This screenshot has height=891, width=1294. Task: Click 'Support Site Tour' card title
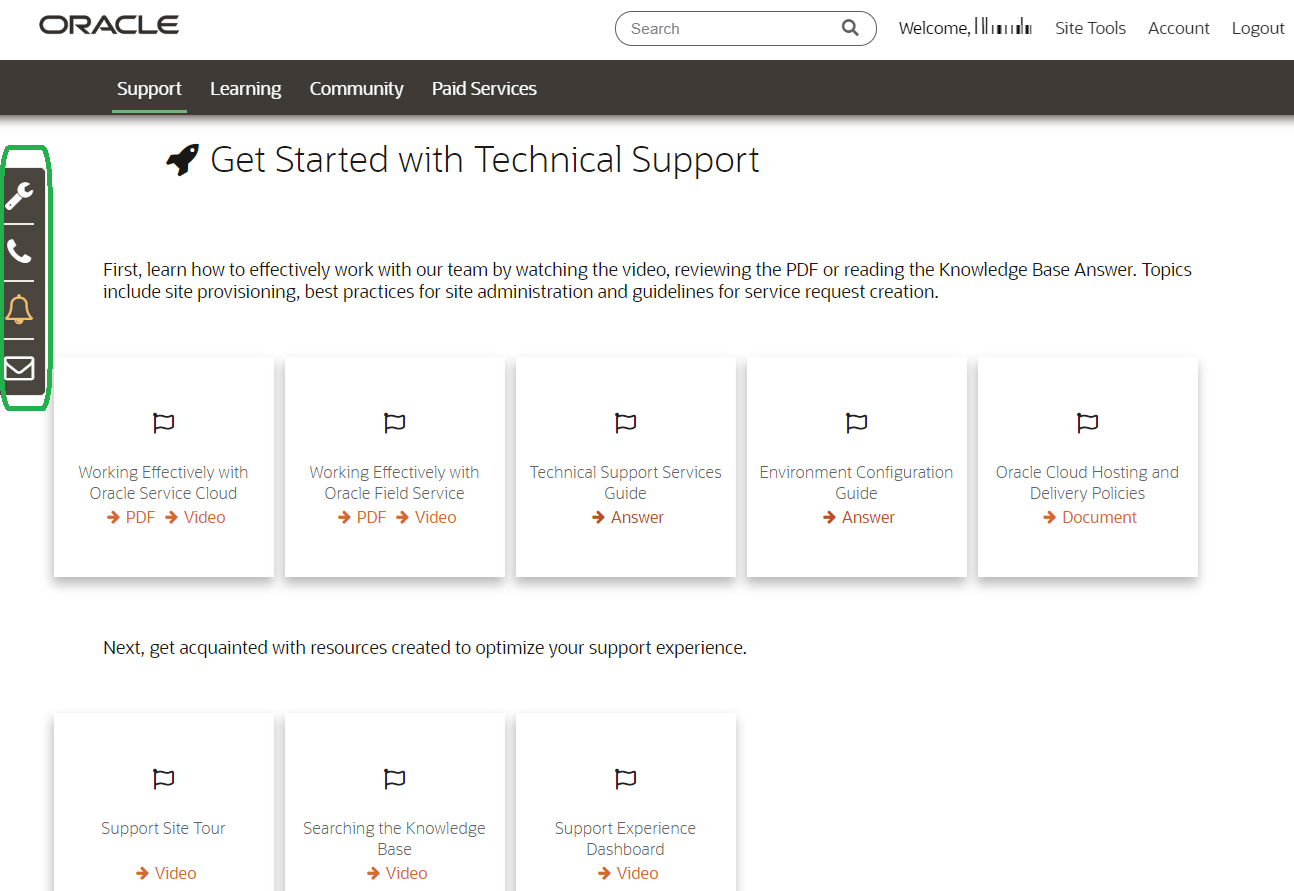pyautogui.click(x=163, y=828)
